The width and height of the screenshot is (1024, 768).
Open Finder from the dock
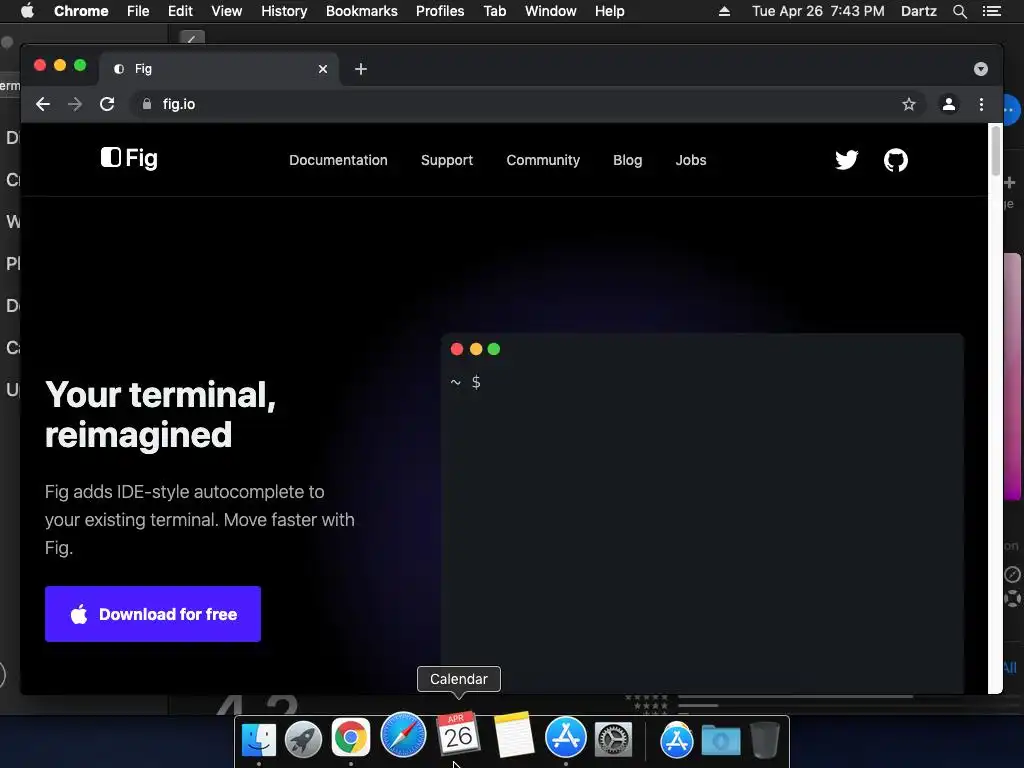click(259, 739)
